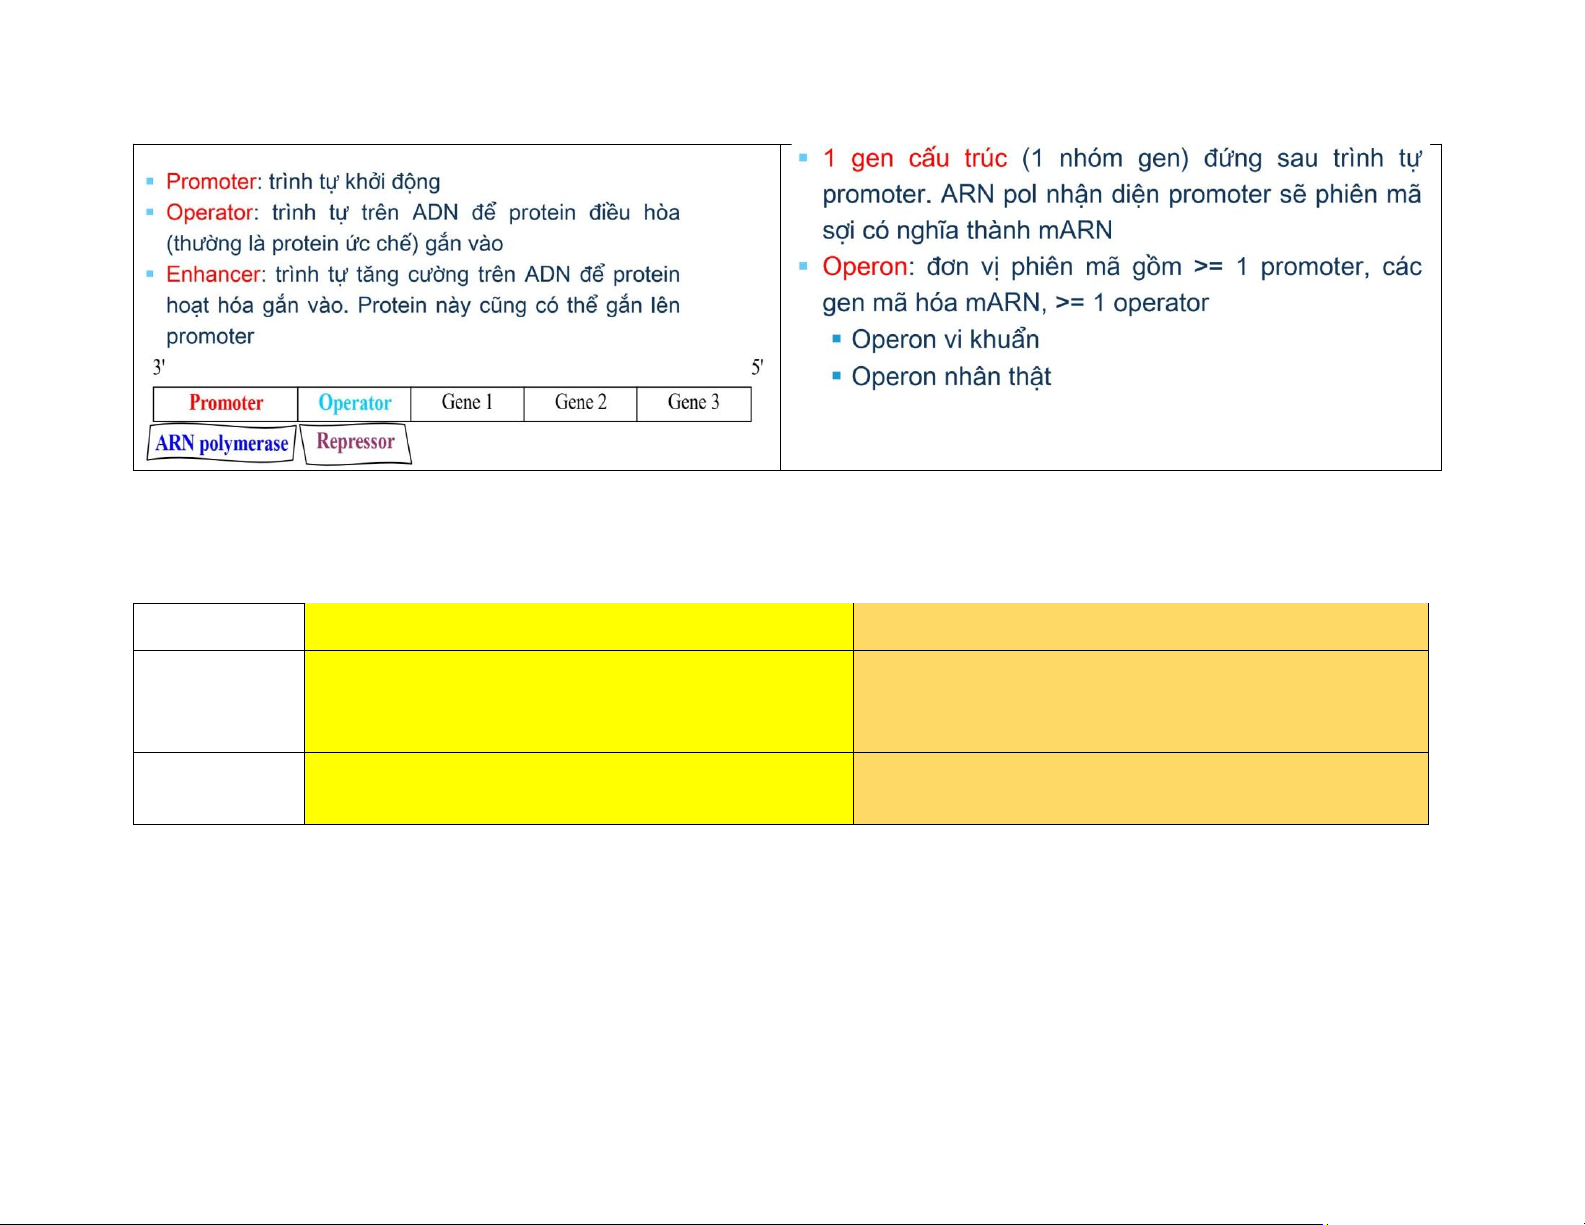The width and height of the screenshot is (1585, 1225).
Task: Click the red Promoter term in the bullet list
Action: click(211, 181)
